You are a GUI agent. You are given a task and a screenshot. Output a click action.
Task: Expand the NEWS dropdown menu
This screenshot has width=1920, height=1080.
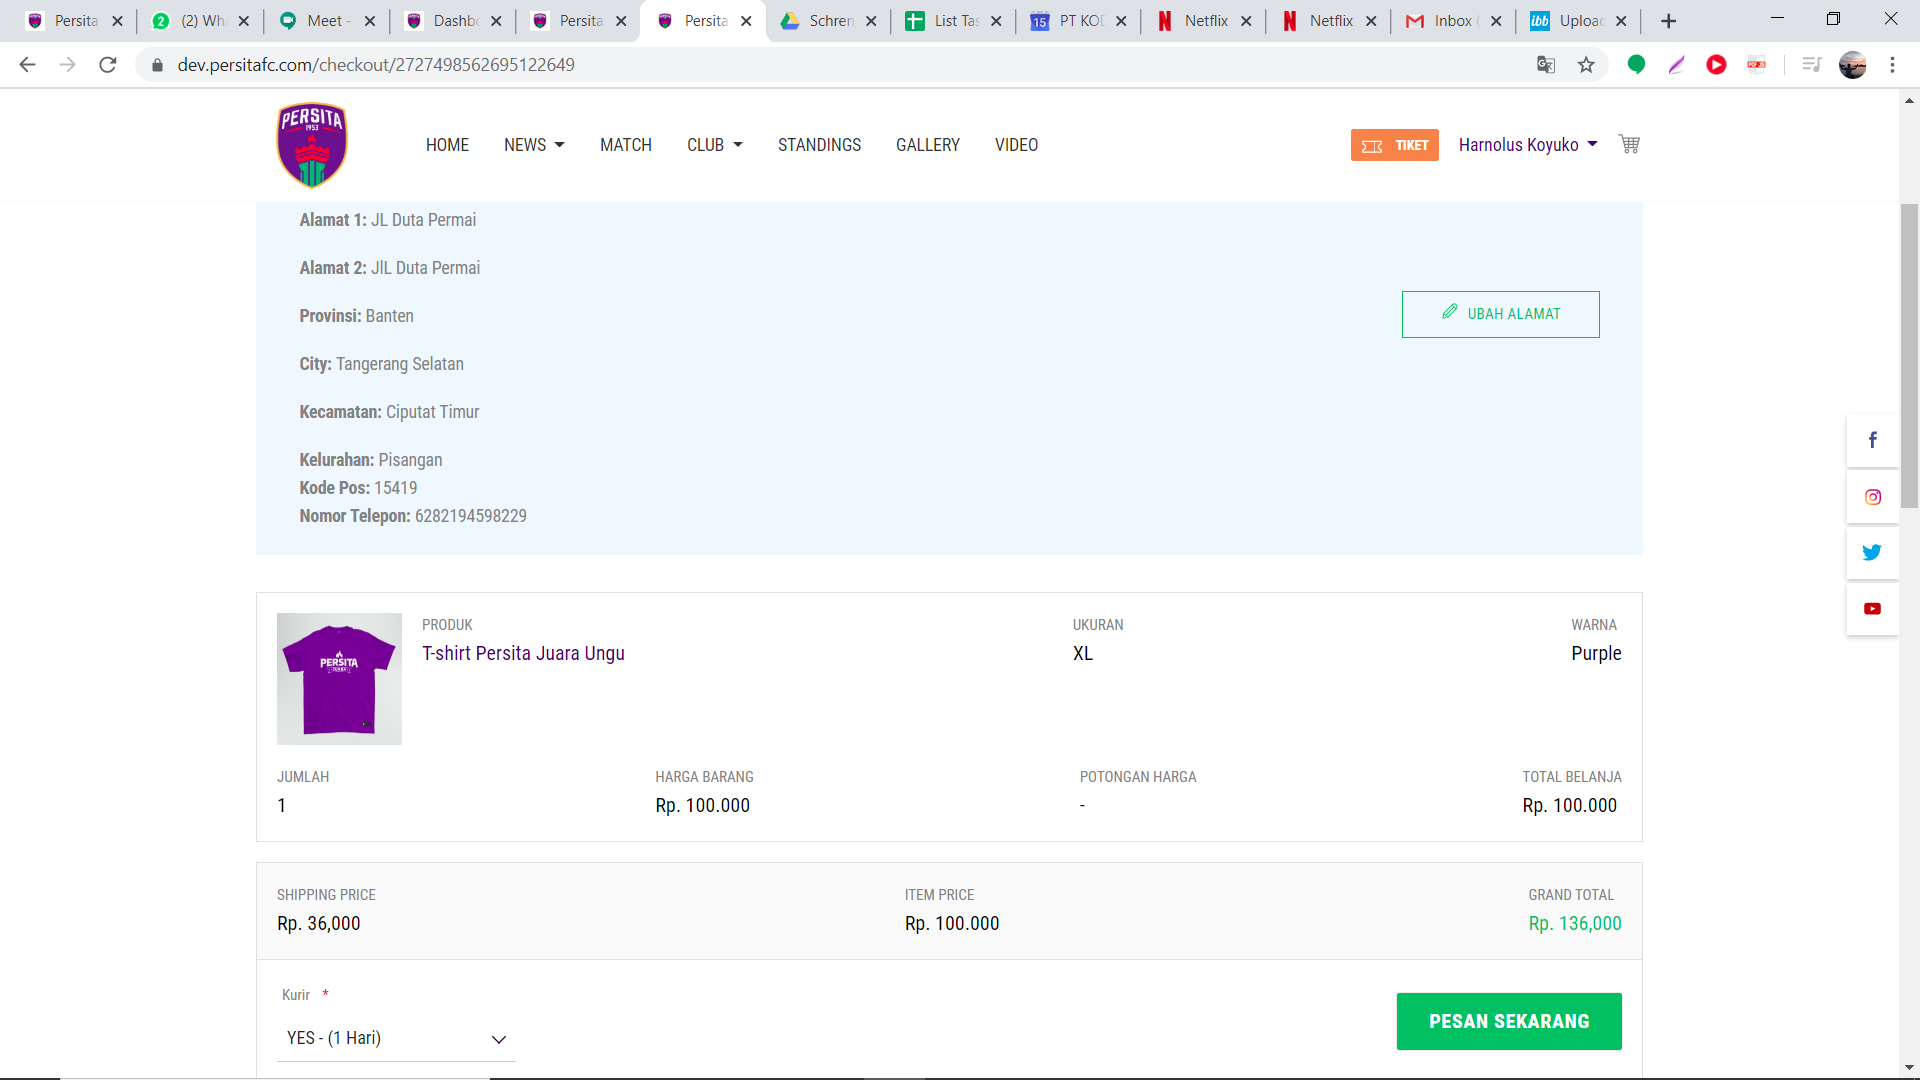[x=534, y=145]
